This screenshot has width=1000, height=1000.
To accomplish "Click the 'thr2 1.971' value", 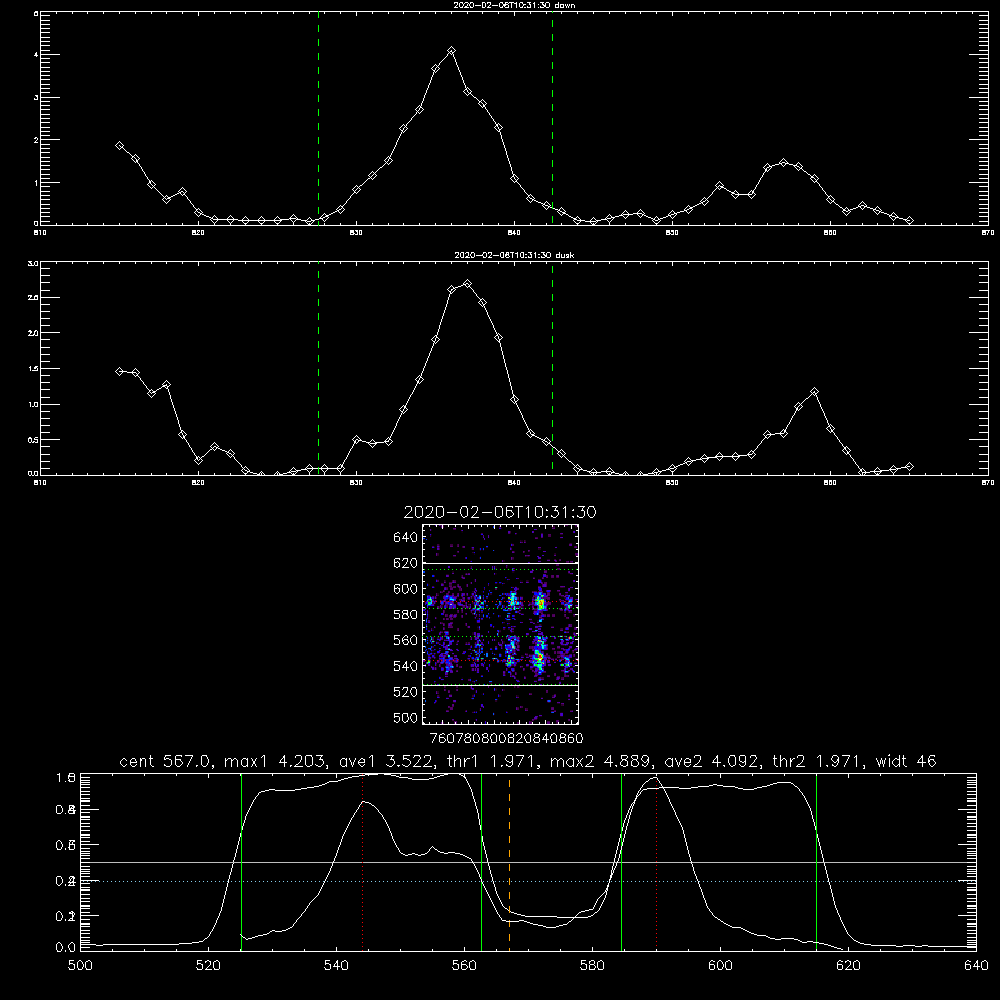I will click(x=818, y=761).
